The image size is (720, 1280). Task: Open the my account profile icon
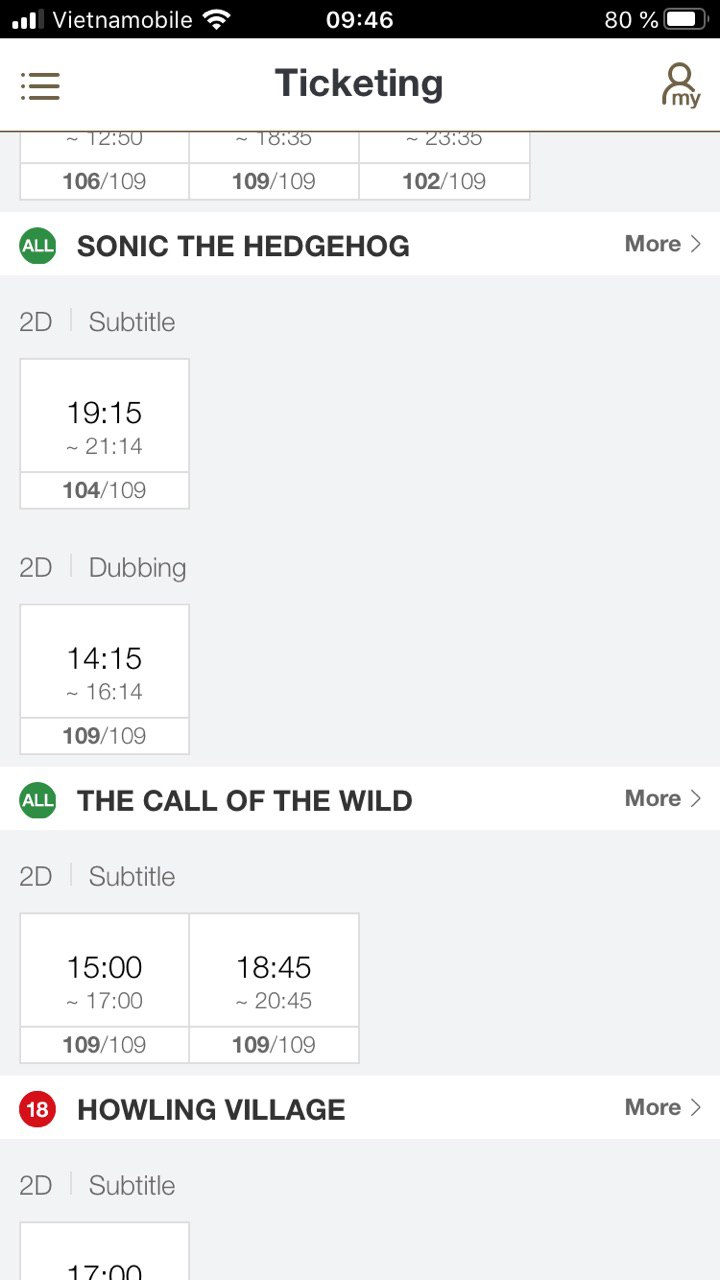pos(680,85)
